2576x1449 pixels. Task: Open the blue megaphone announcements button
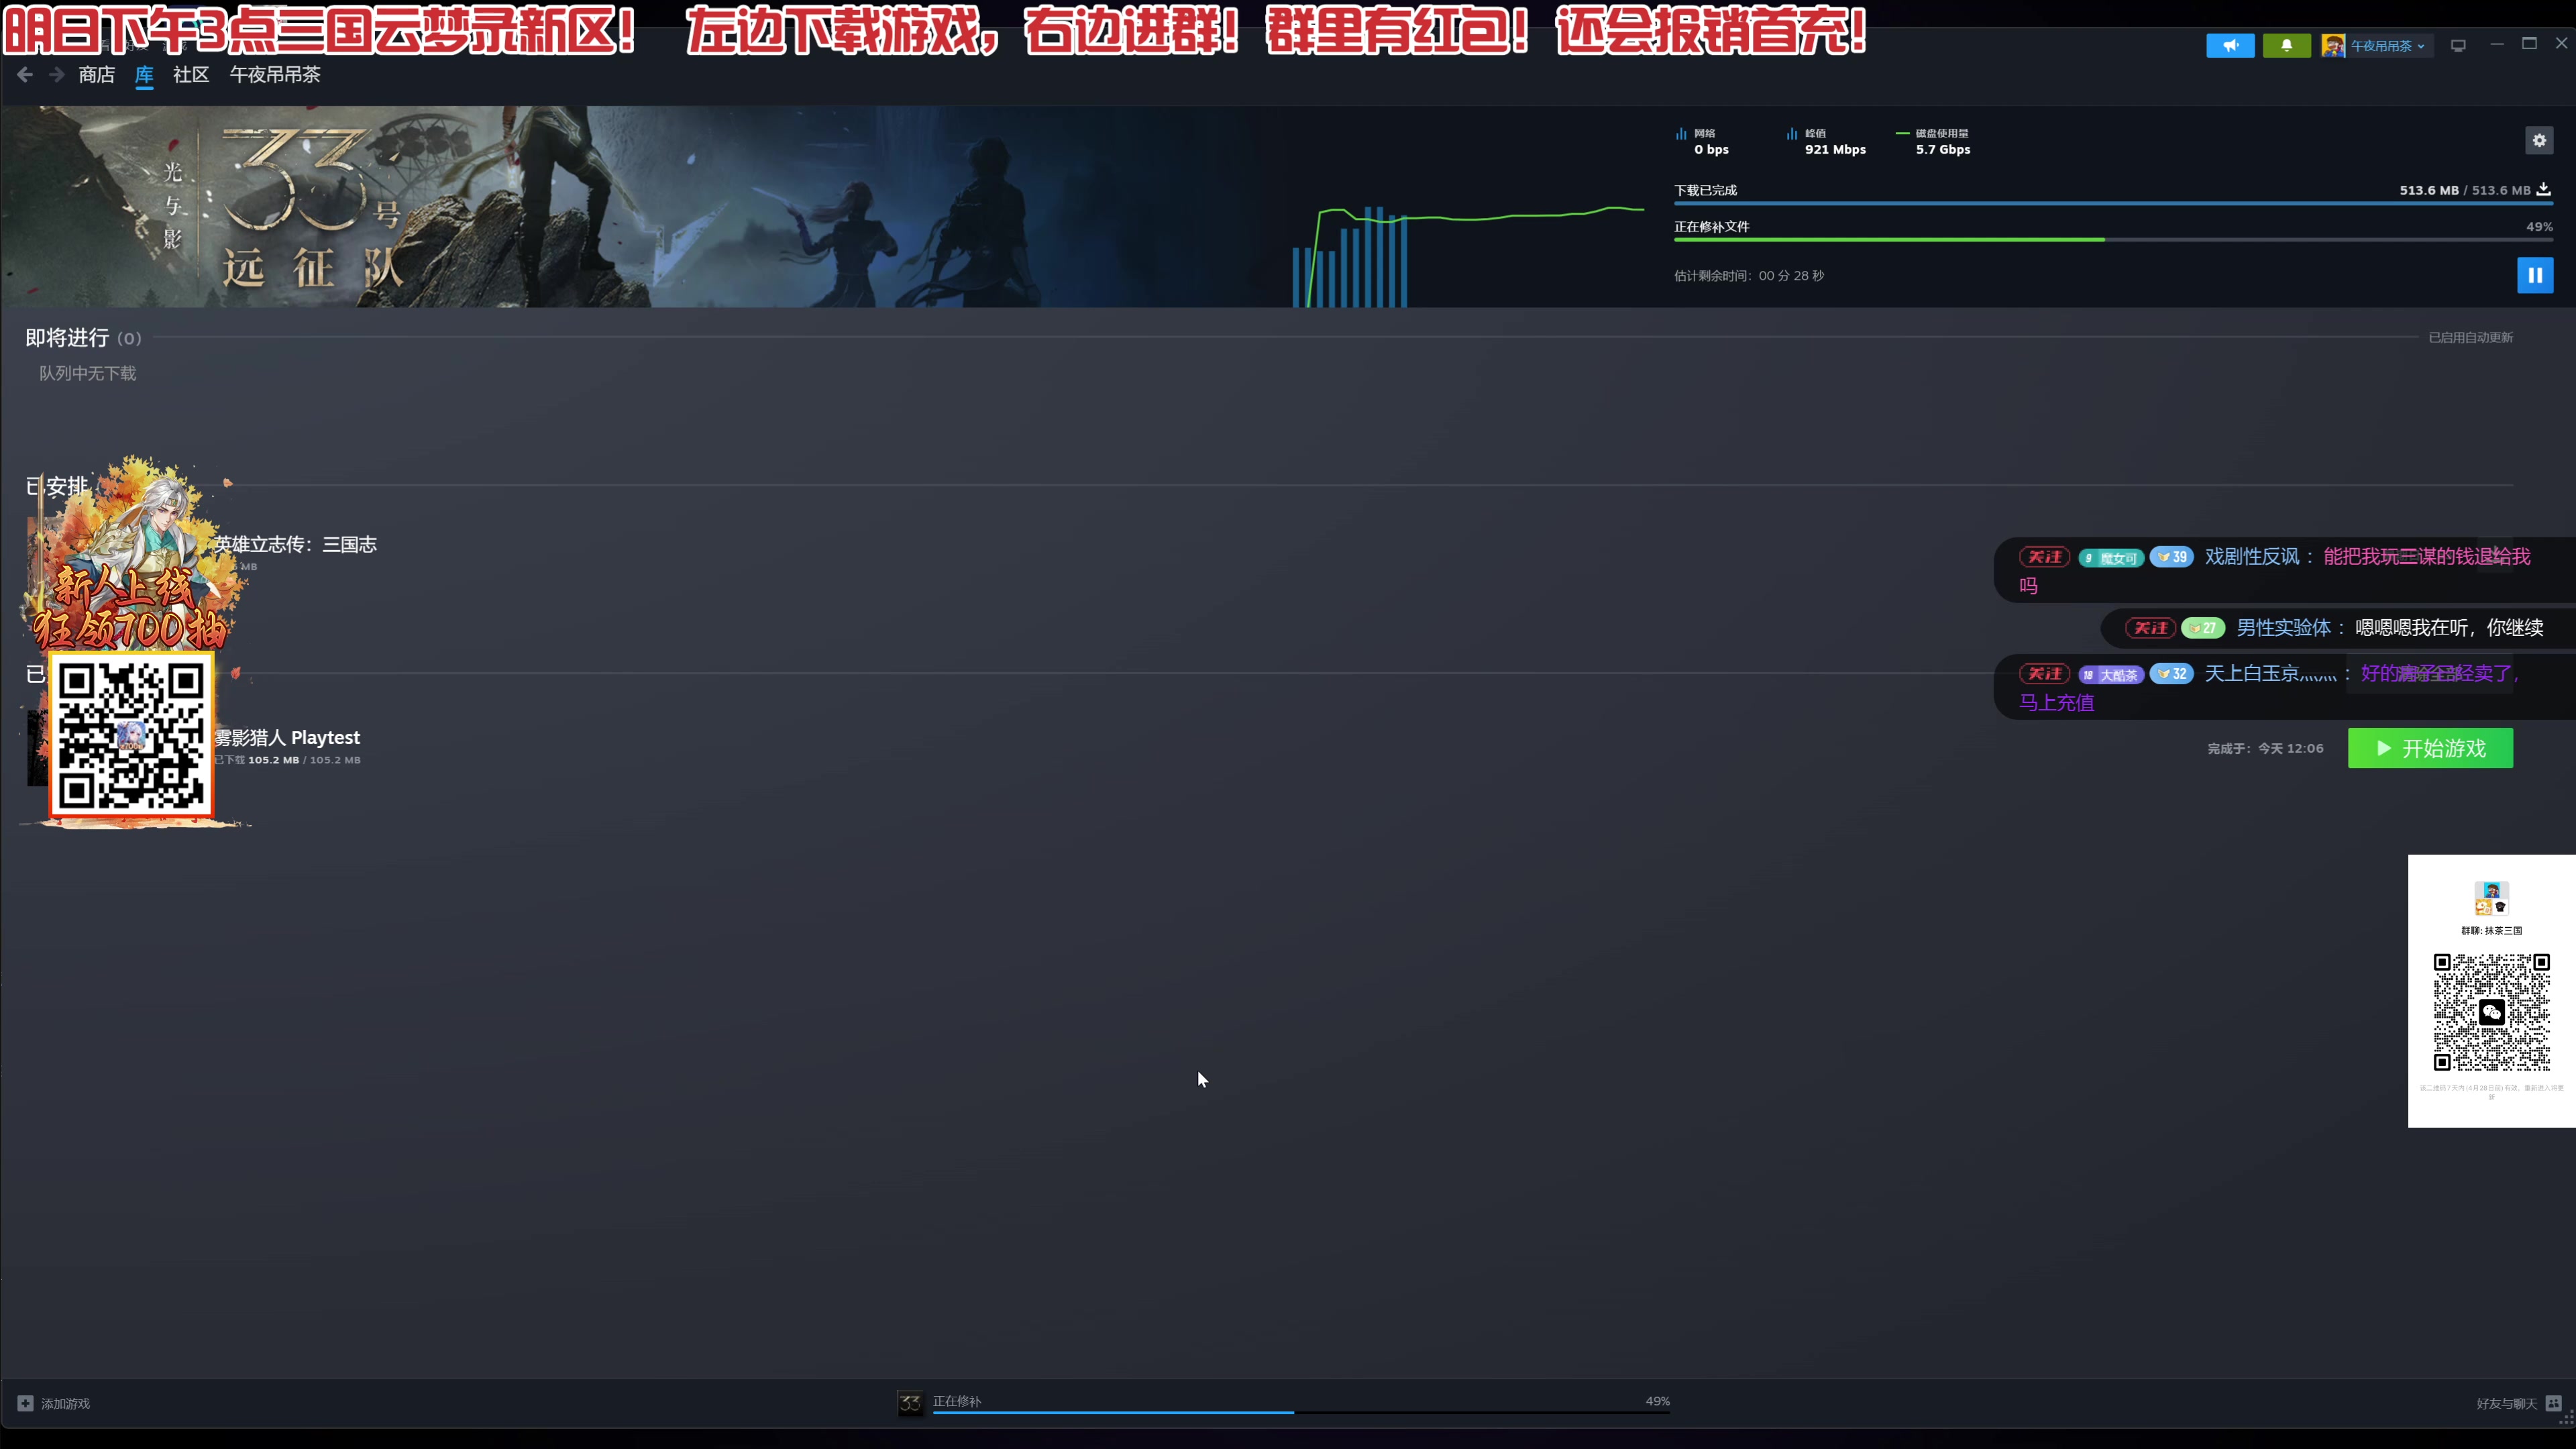click(2230, 45)
